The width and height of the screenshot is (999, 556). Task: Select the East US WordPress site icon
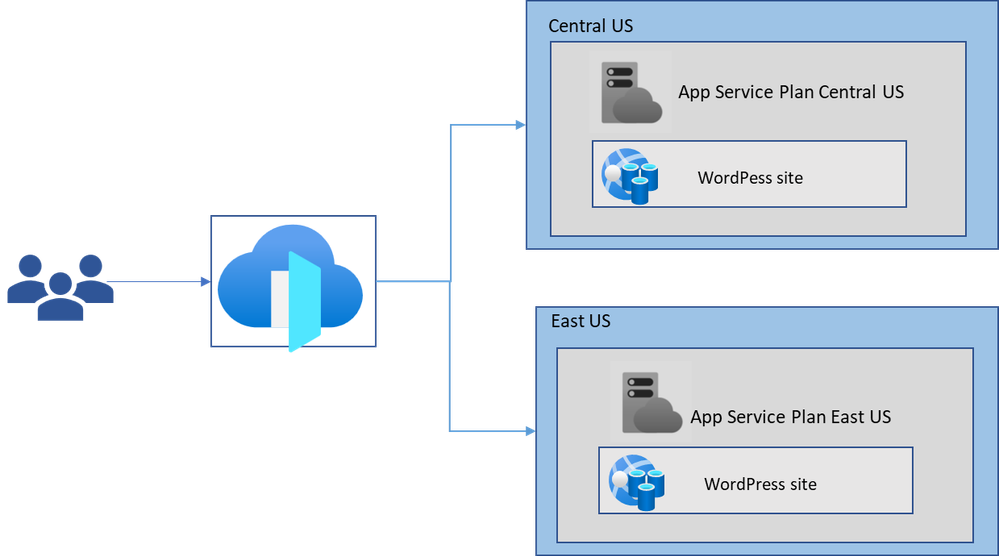(x=636, y=483)
